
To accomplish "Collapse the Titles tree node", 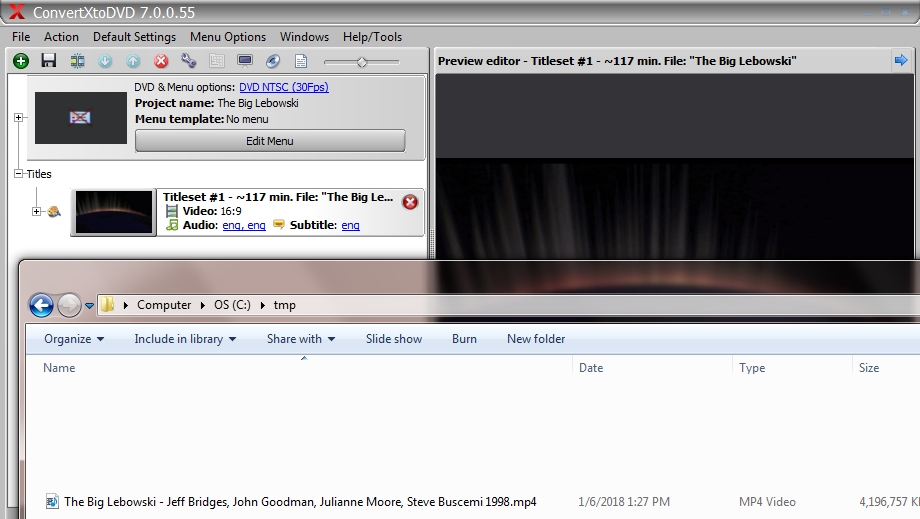I will point(19,174).
